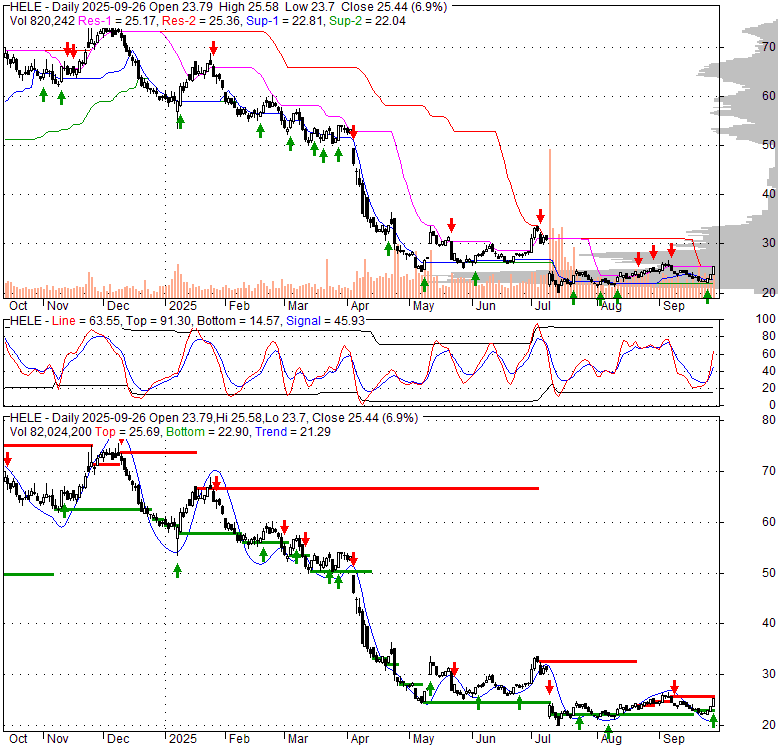Select 'Close 25.44 (6.9%)' in top chart header

click(x=394, y=7)
